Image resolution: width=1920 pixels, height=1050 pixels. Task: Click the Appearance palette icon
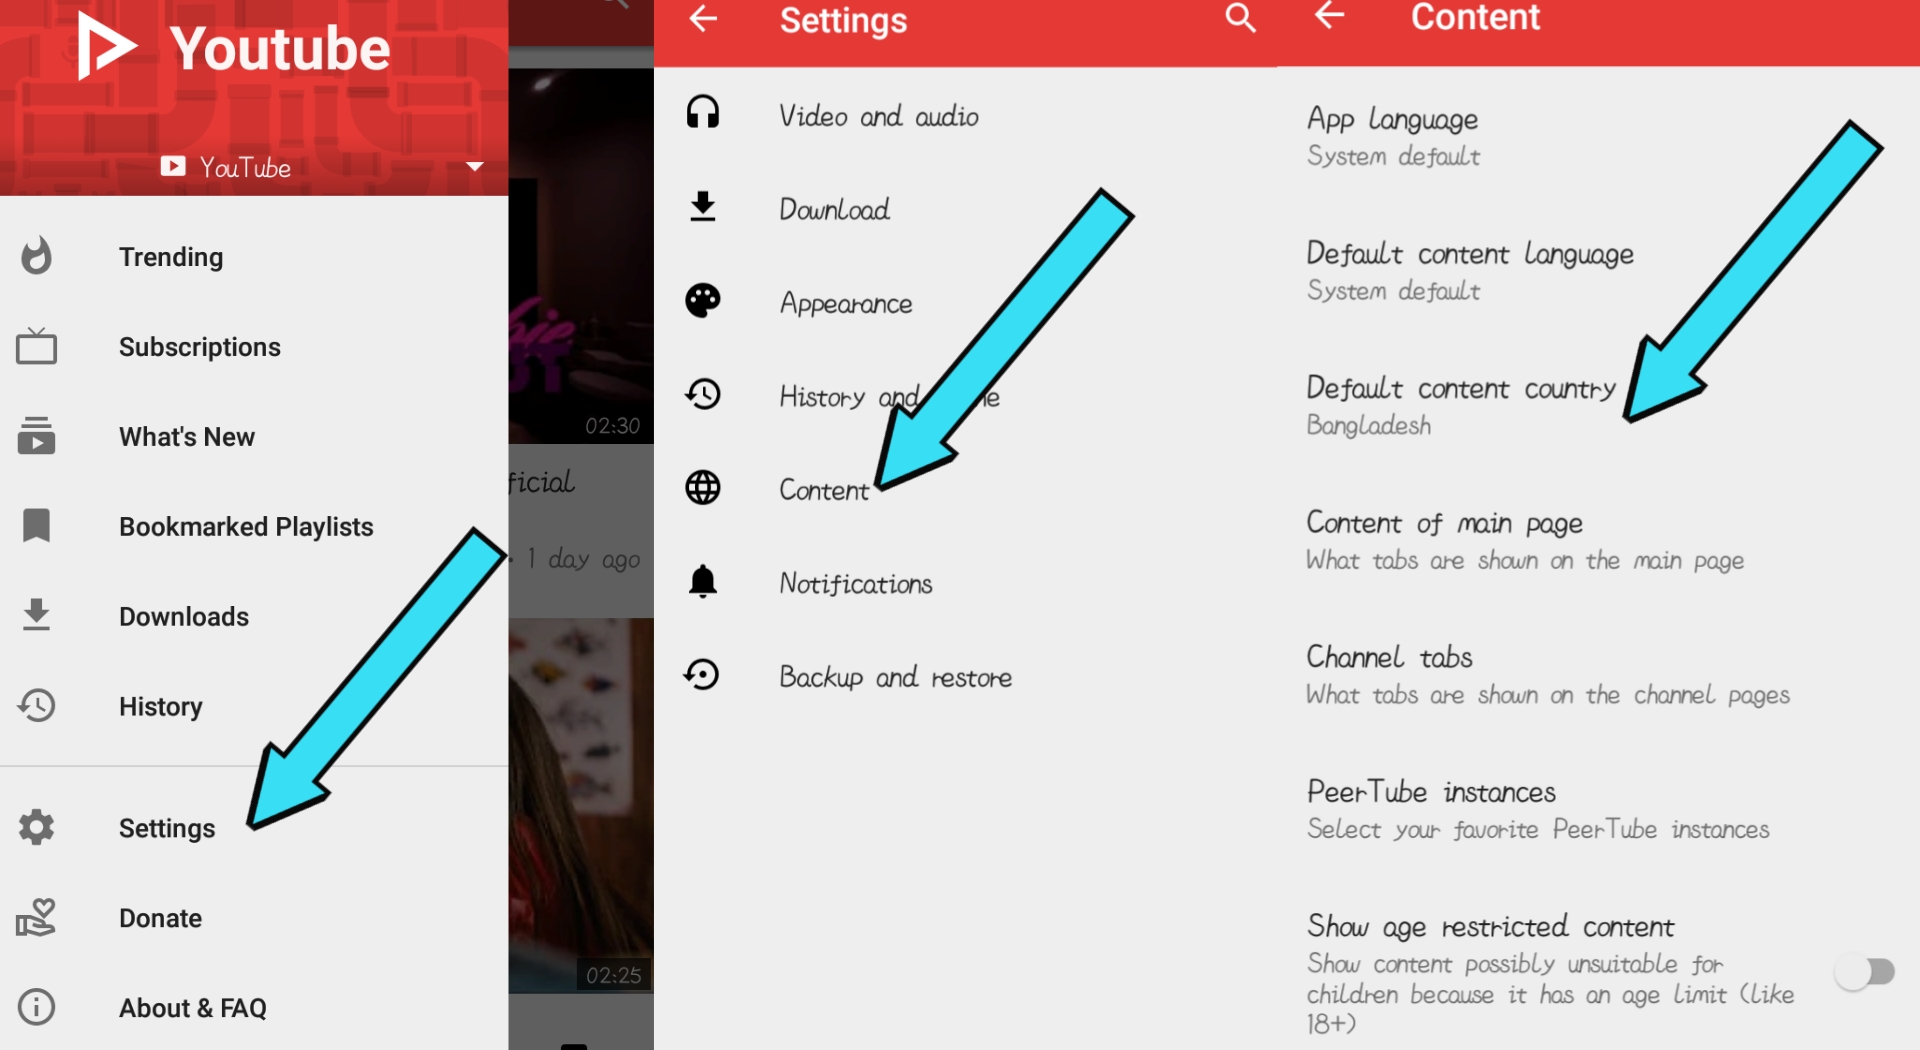tap(703, 300)
